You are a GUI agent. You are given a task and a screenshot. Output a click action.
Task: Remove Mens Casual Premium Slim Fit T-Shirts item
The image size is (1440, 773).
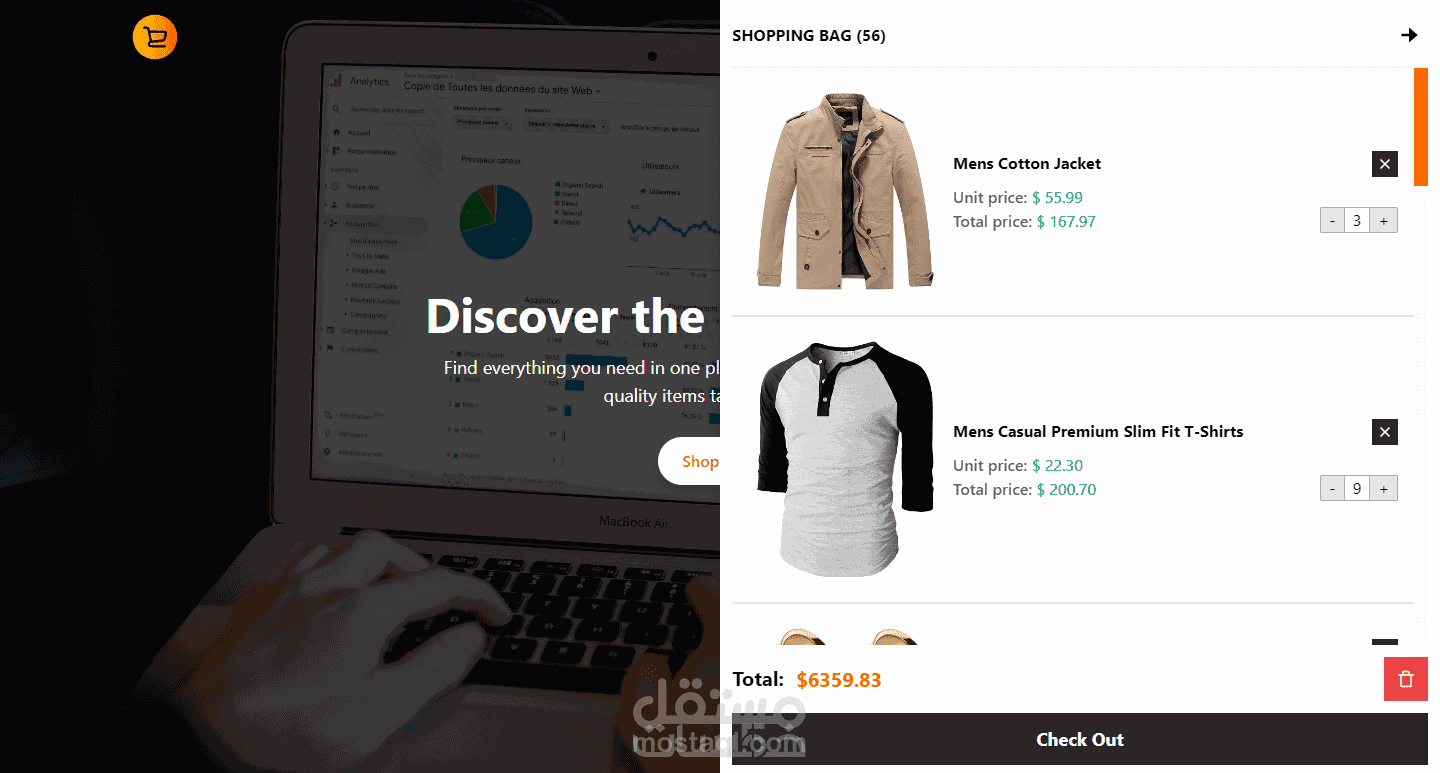1385,432
